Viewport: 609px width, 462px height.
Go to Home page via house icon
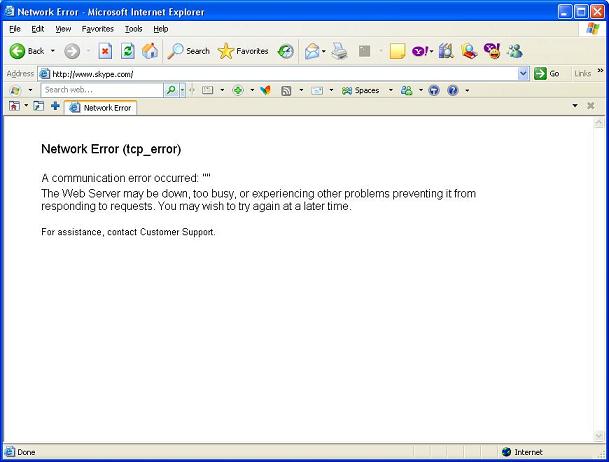coord(150,51)
